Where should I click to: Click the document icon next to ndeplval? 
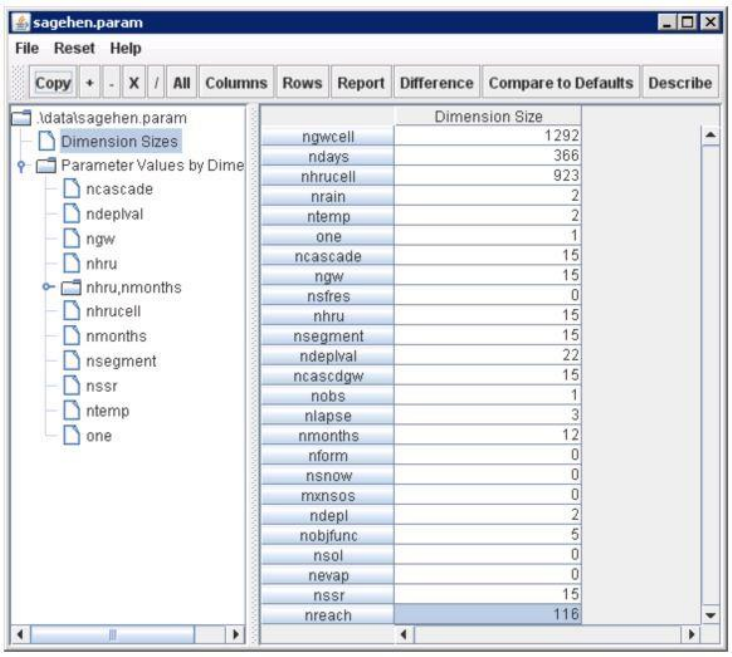pos(71,214)
